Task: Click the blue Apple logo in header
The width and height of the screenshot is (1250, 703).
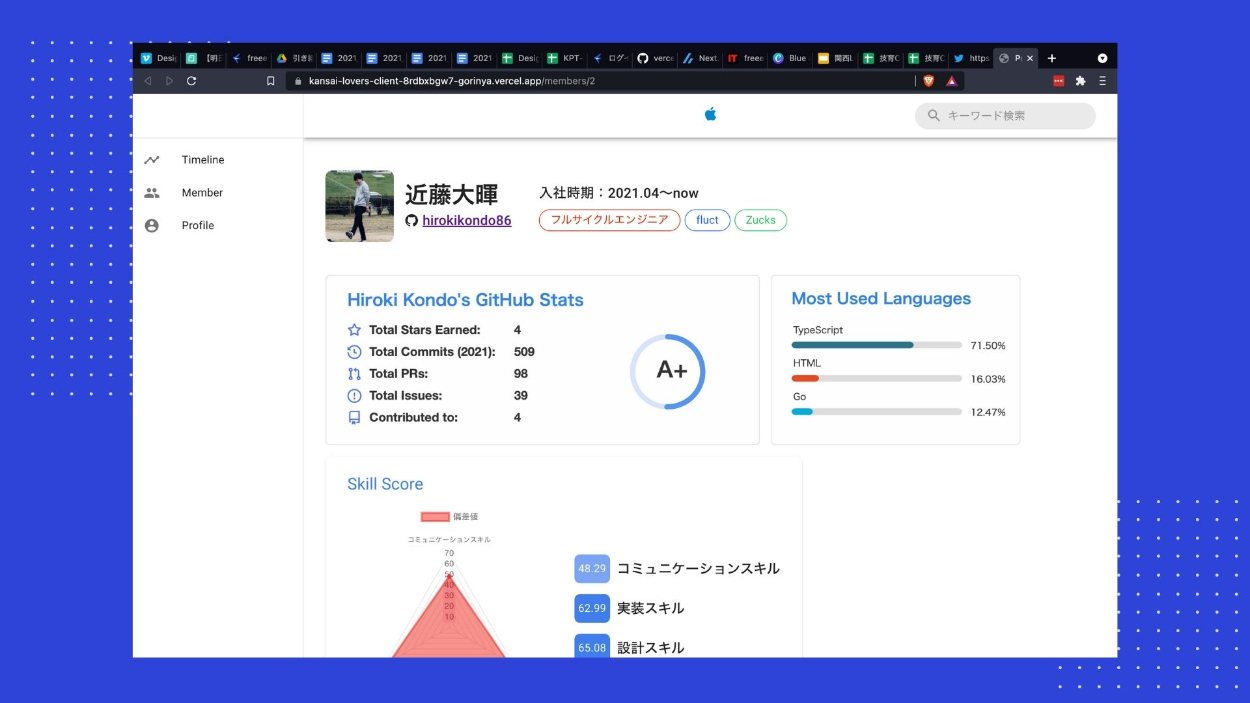Action: pos(710,115)
